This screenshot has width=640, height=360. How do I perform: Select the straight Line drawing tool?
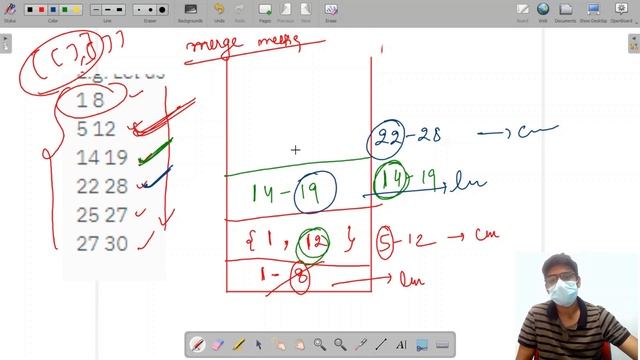pos(381,345)
